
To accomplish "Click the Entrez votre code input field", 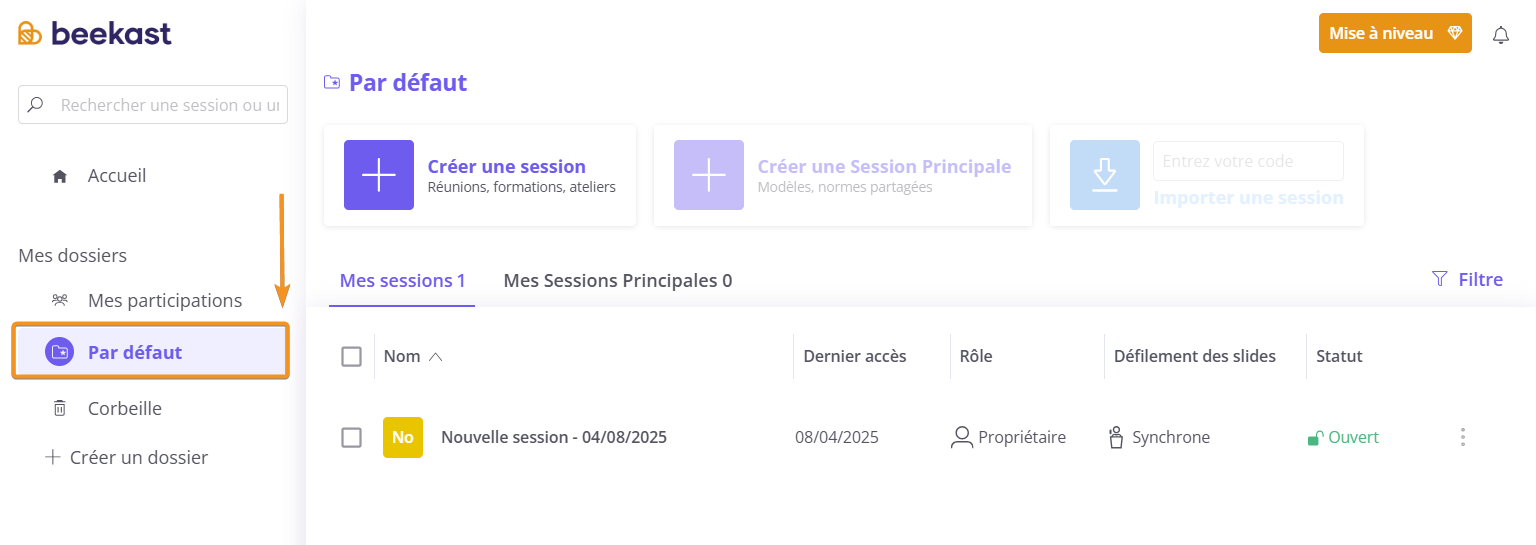I will coord(1248,161).
